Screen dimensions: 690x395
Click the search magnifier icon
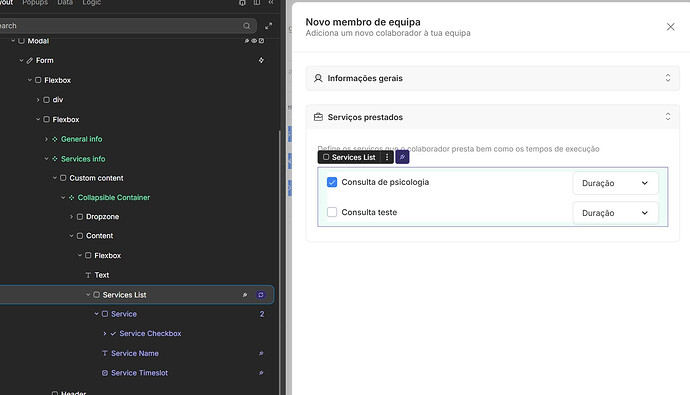click(247, 26)
